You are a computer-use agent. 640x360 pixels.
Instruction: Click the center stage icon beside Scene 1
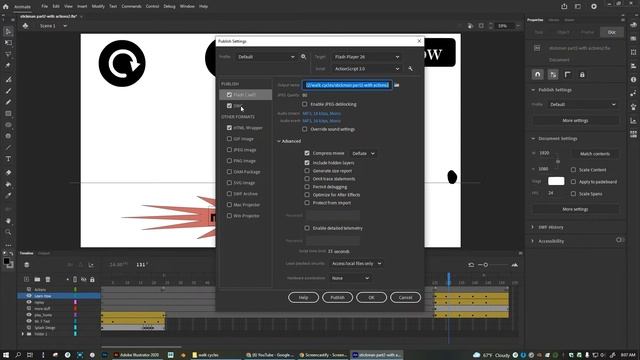pyautogui.click(x=25, y=26)
